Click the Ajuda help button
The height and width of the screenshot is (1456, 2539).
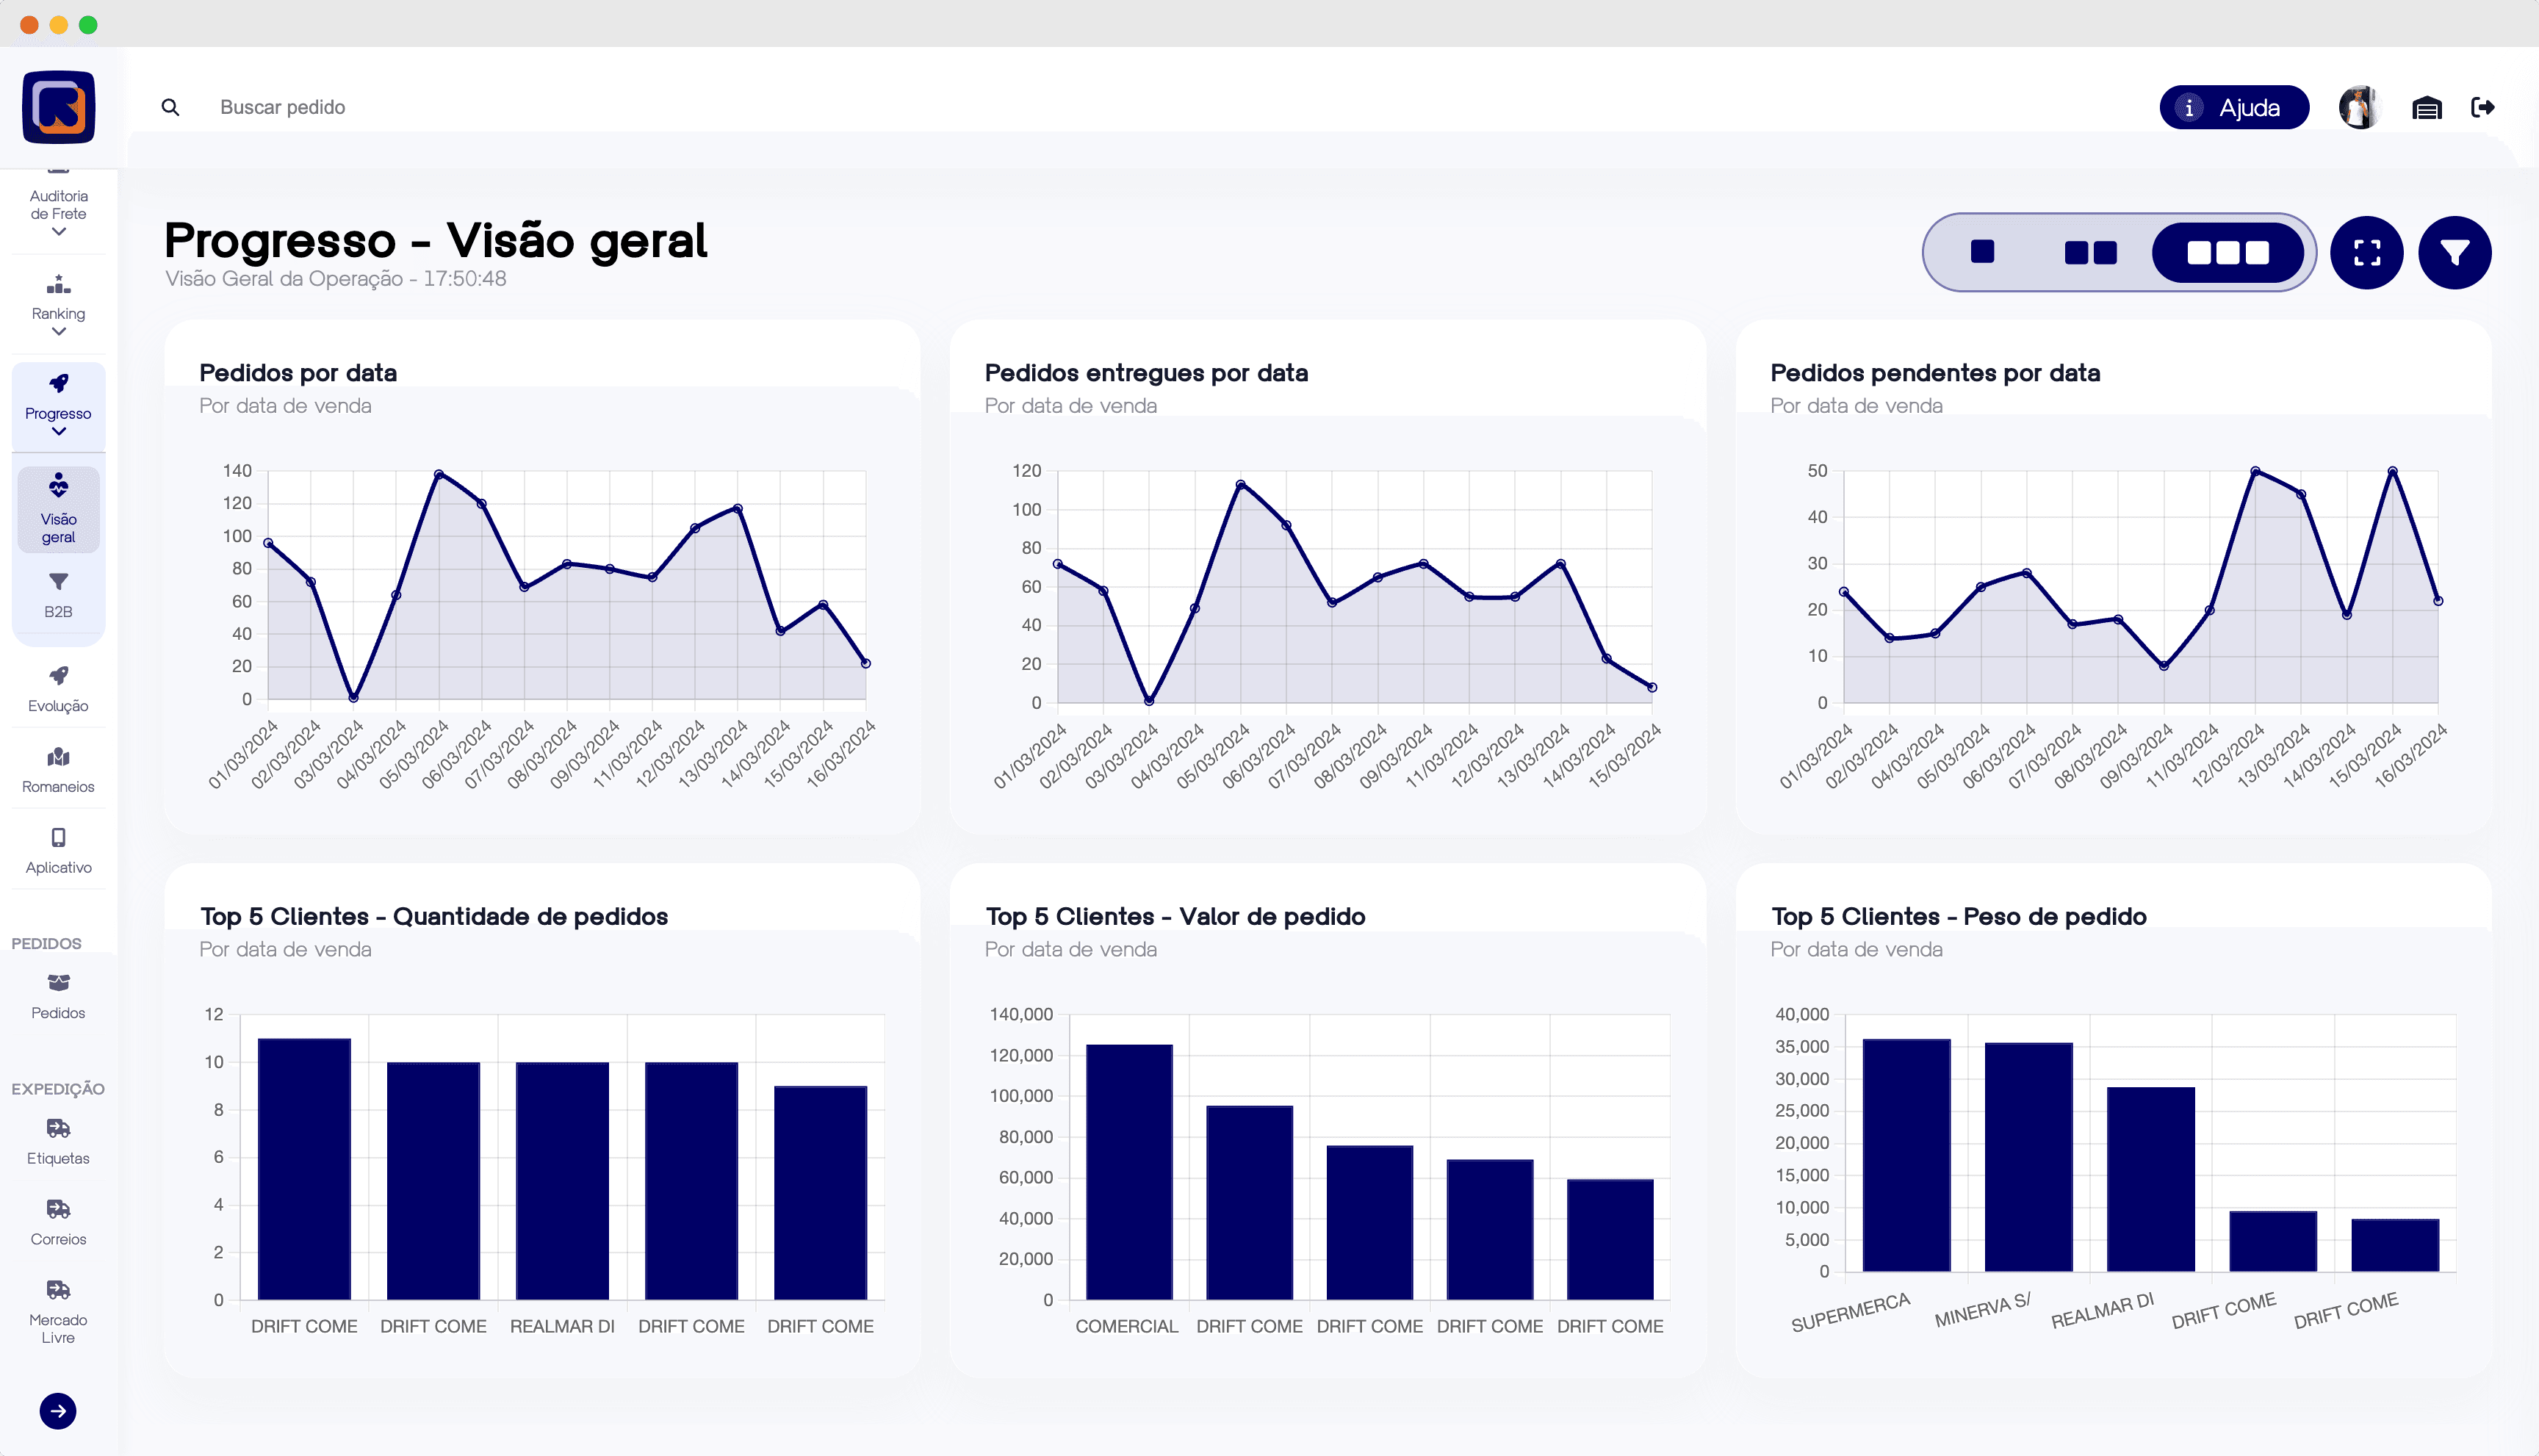(2233, 107)
